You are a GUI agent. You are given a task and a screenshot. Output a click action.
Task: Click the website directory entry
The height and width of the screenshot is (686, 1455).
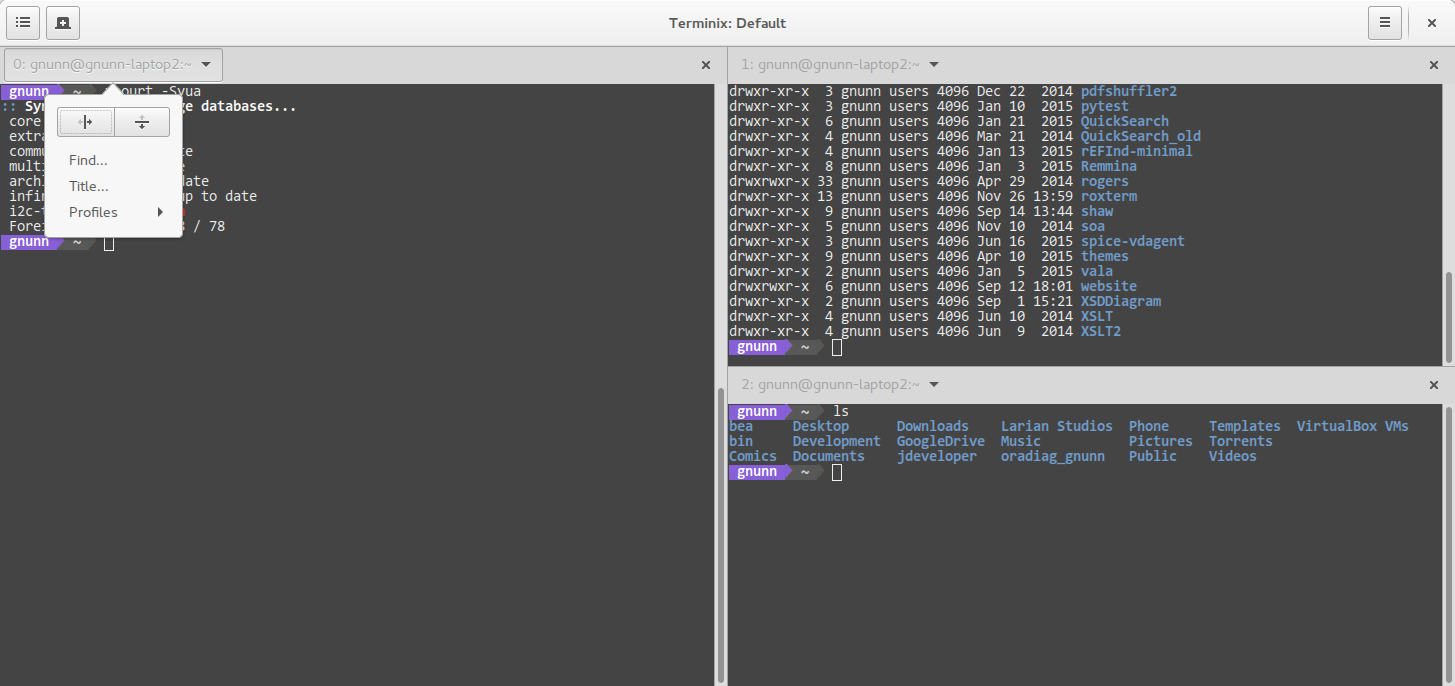coord(1109,286)
